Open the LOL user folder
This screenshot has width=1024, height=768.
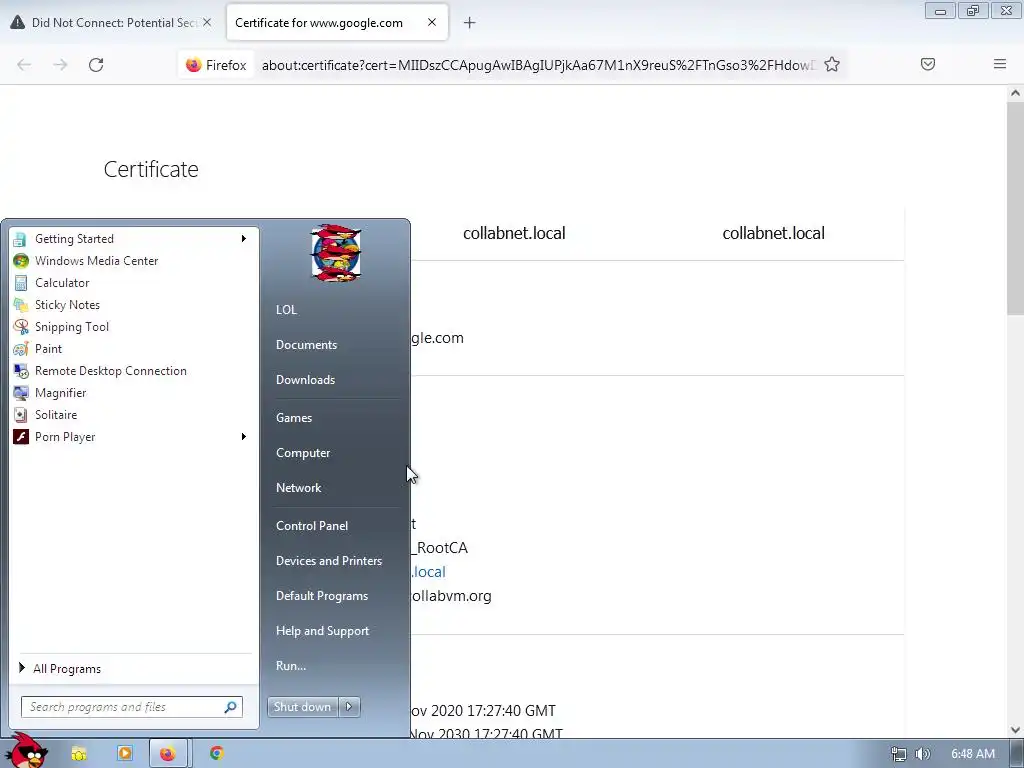pyautogui.click(x=286, y=310)
